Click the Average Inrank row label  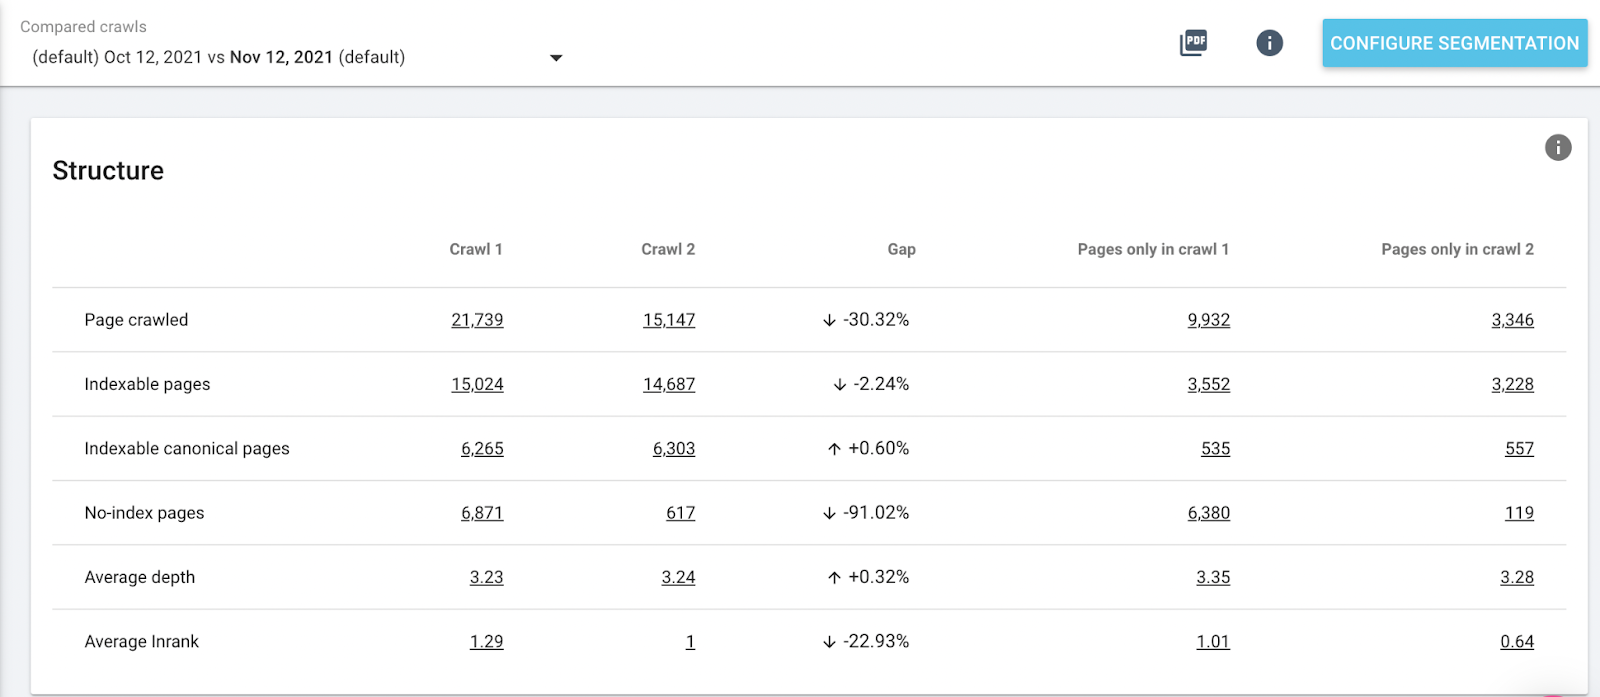pos(142,642)
